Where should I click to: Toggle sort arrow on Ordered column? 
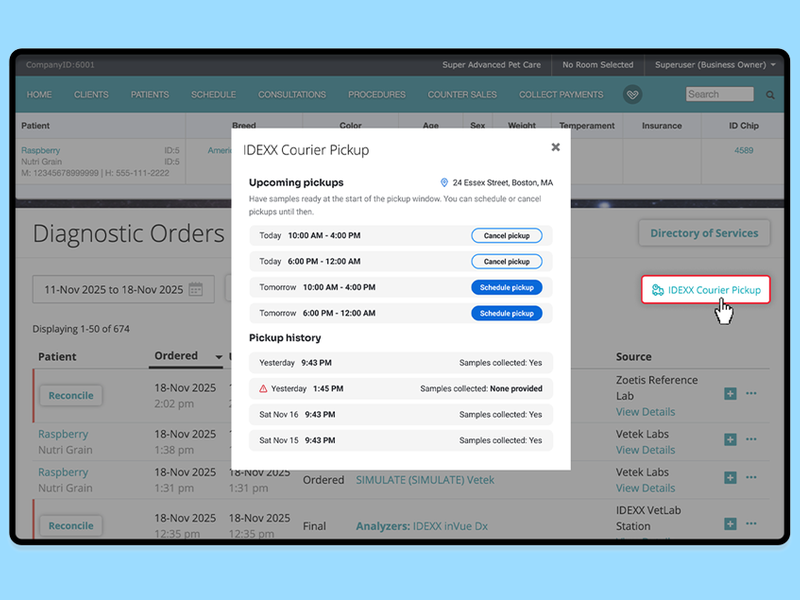click(219, 357)
